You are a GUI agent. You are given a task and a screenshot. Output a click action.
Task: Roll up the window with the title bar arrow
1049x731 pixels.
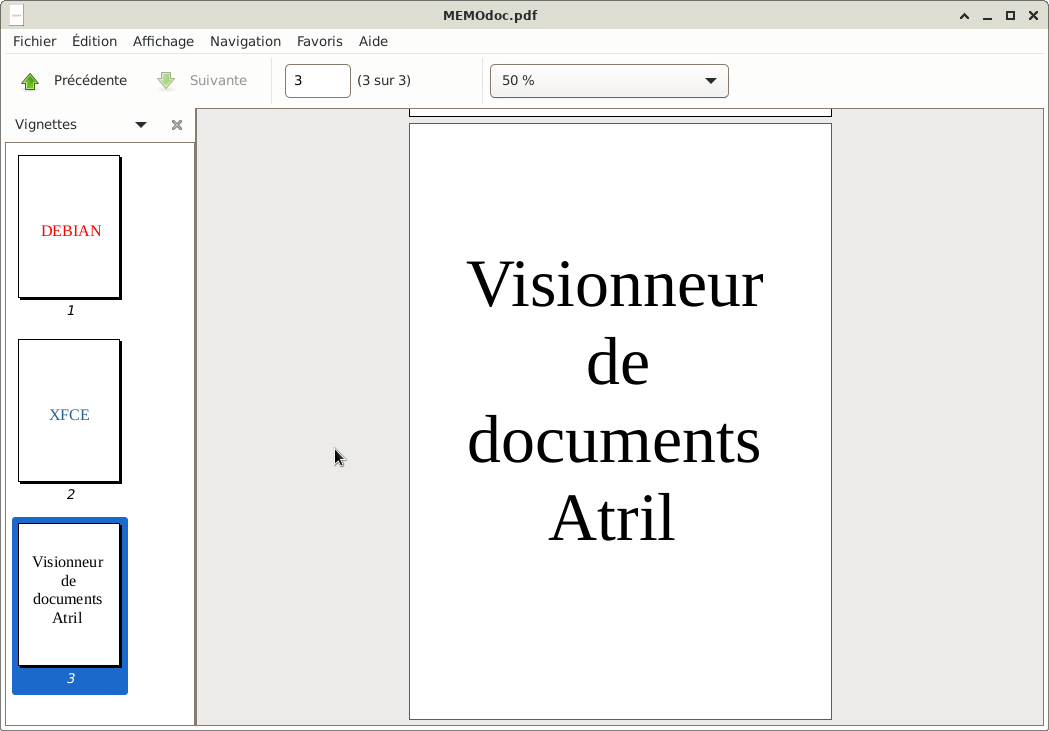tap(964, 16)
